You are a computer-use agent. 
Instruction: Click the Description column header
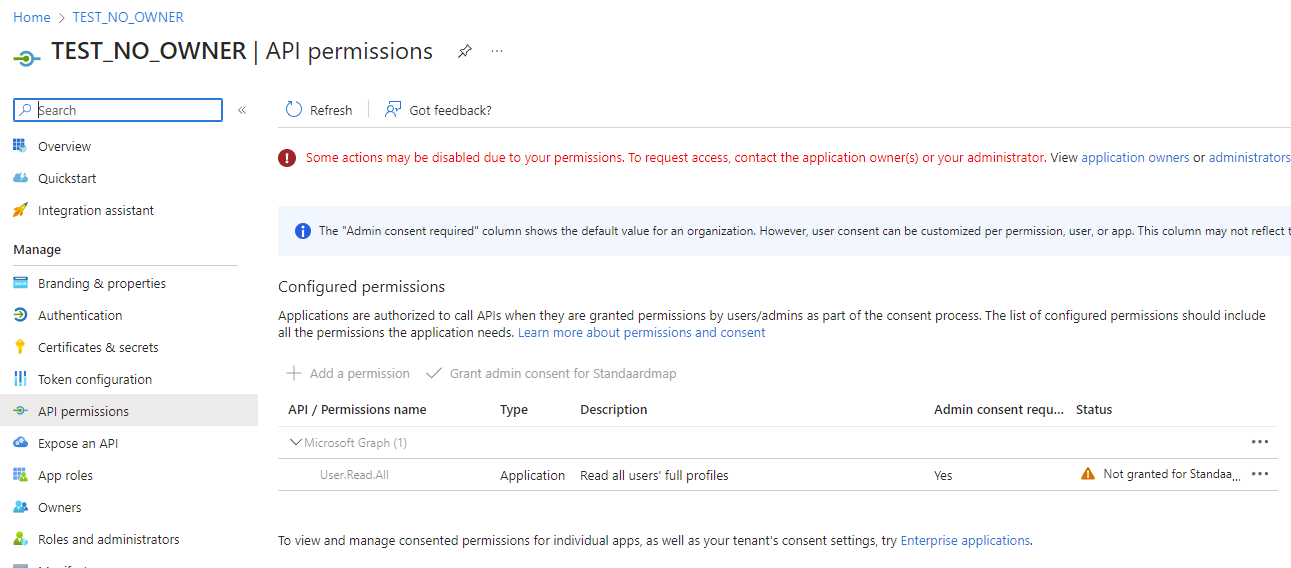tap(614, 409)
